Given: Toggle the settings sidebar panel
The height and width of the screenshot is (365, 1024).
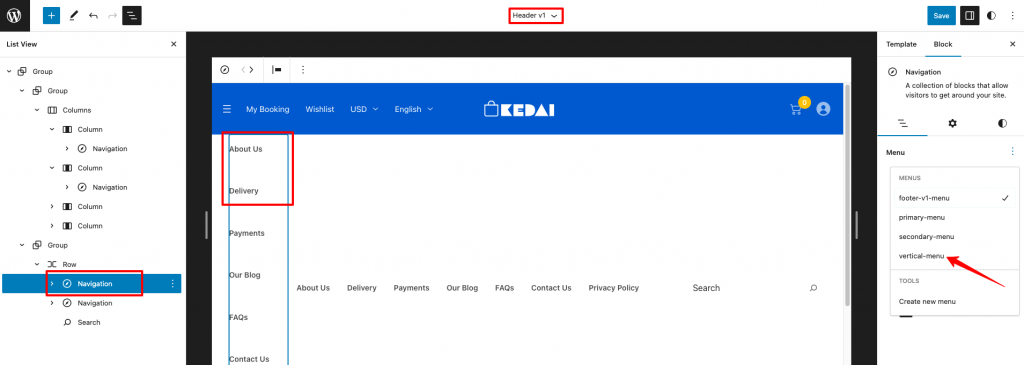Looking at the screenshot, I should coord(970,16).
